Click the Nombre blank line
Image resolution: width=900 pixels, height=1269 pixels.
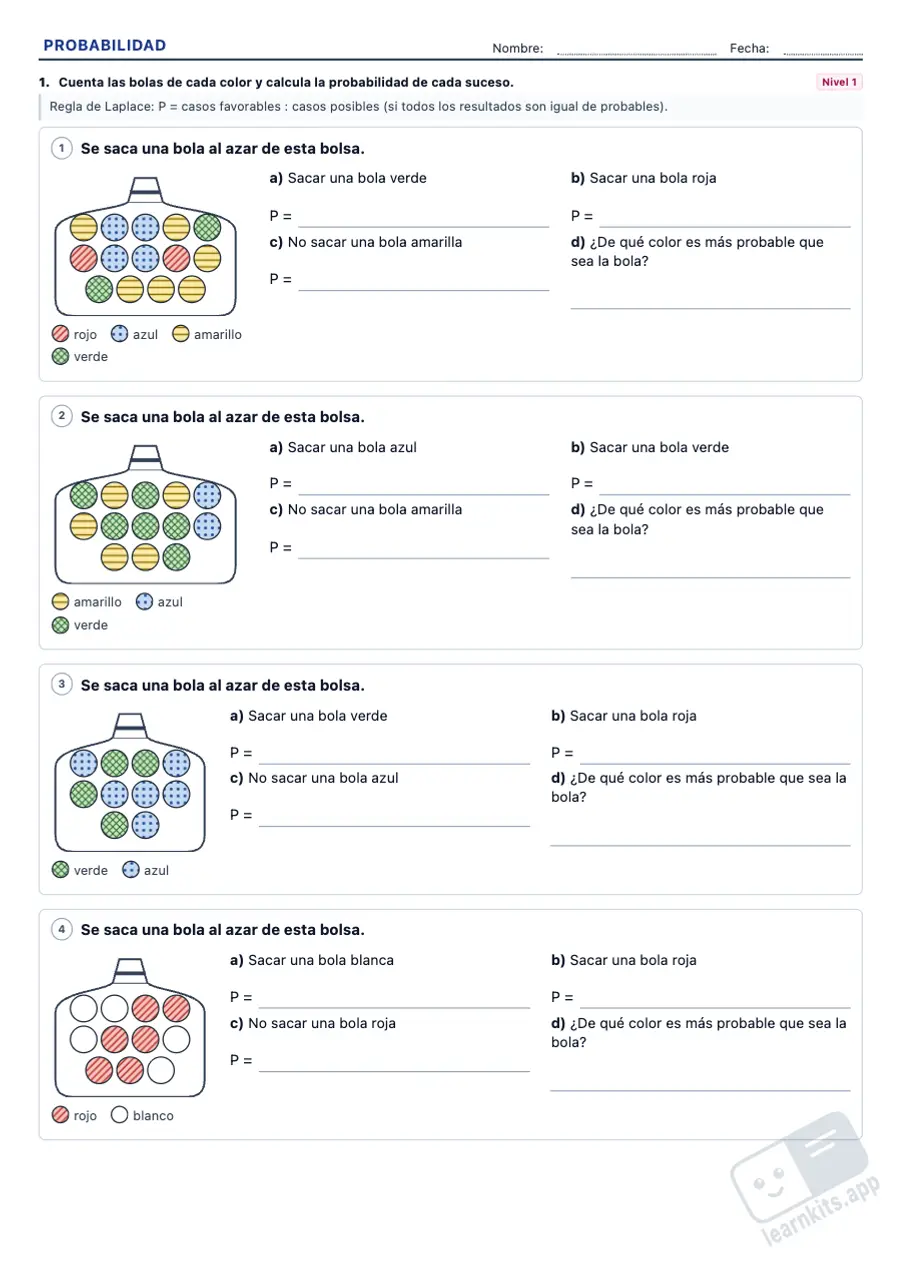coord(636,53)
